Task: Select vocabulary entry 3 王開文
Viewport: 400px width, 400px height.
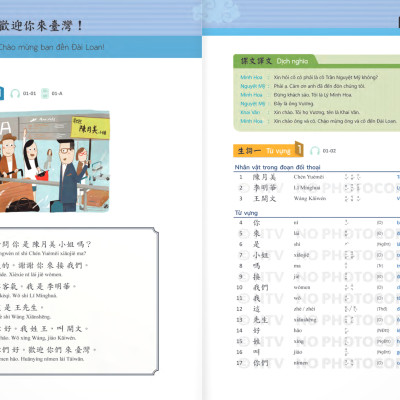Action: coord(317,199)
